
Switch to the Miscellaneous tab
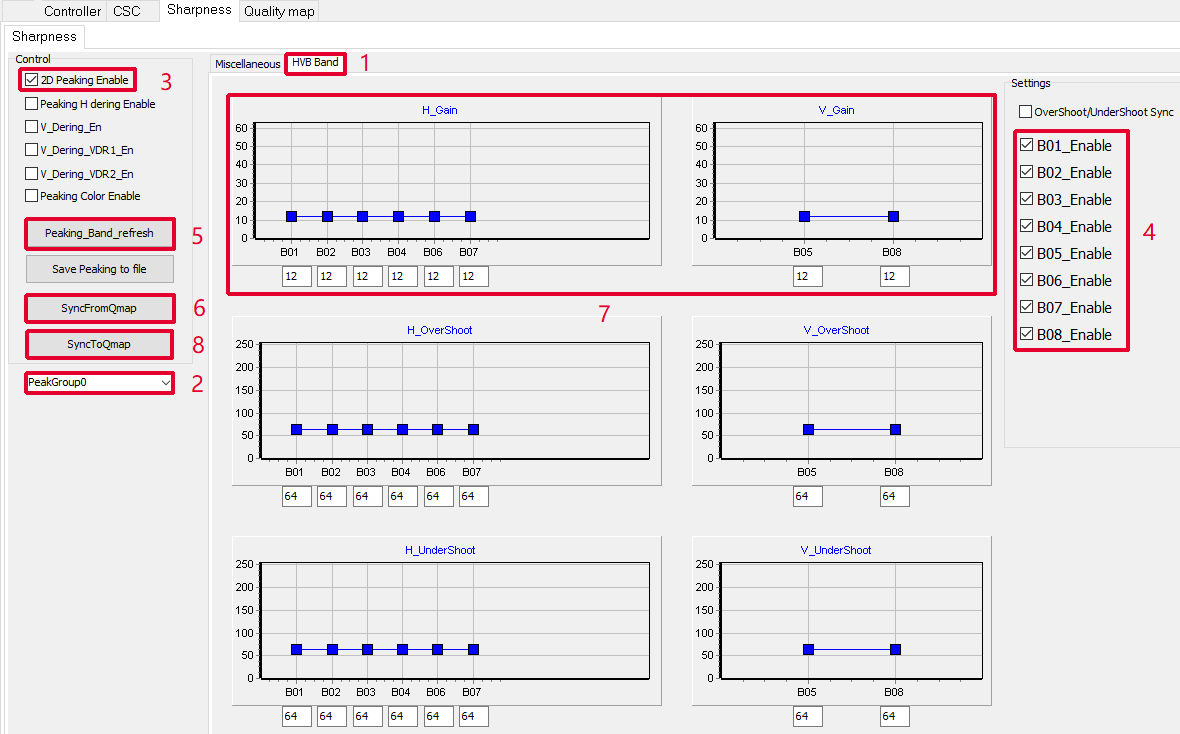[248, 64]
